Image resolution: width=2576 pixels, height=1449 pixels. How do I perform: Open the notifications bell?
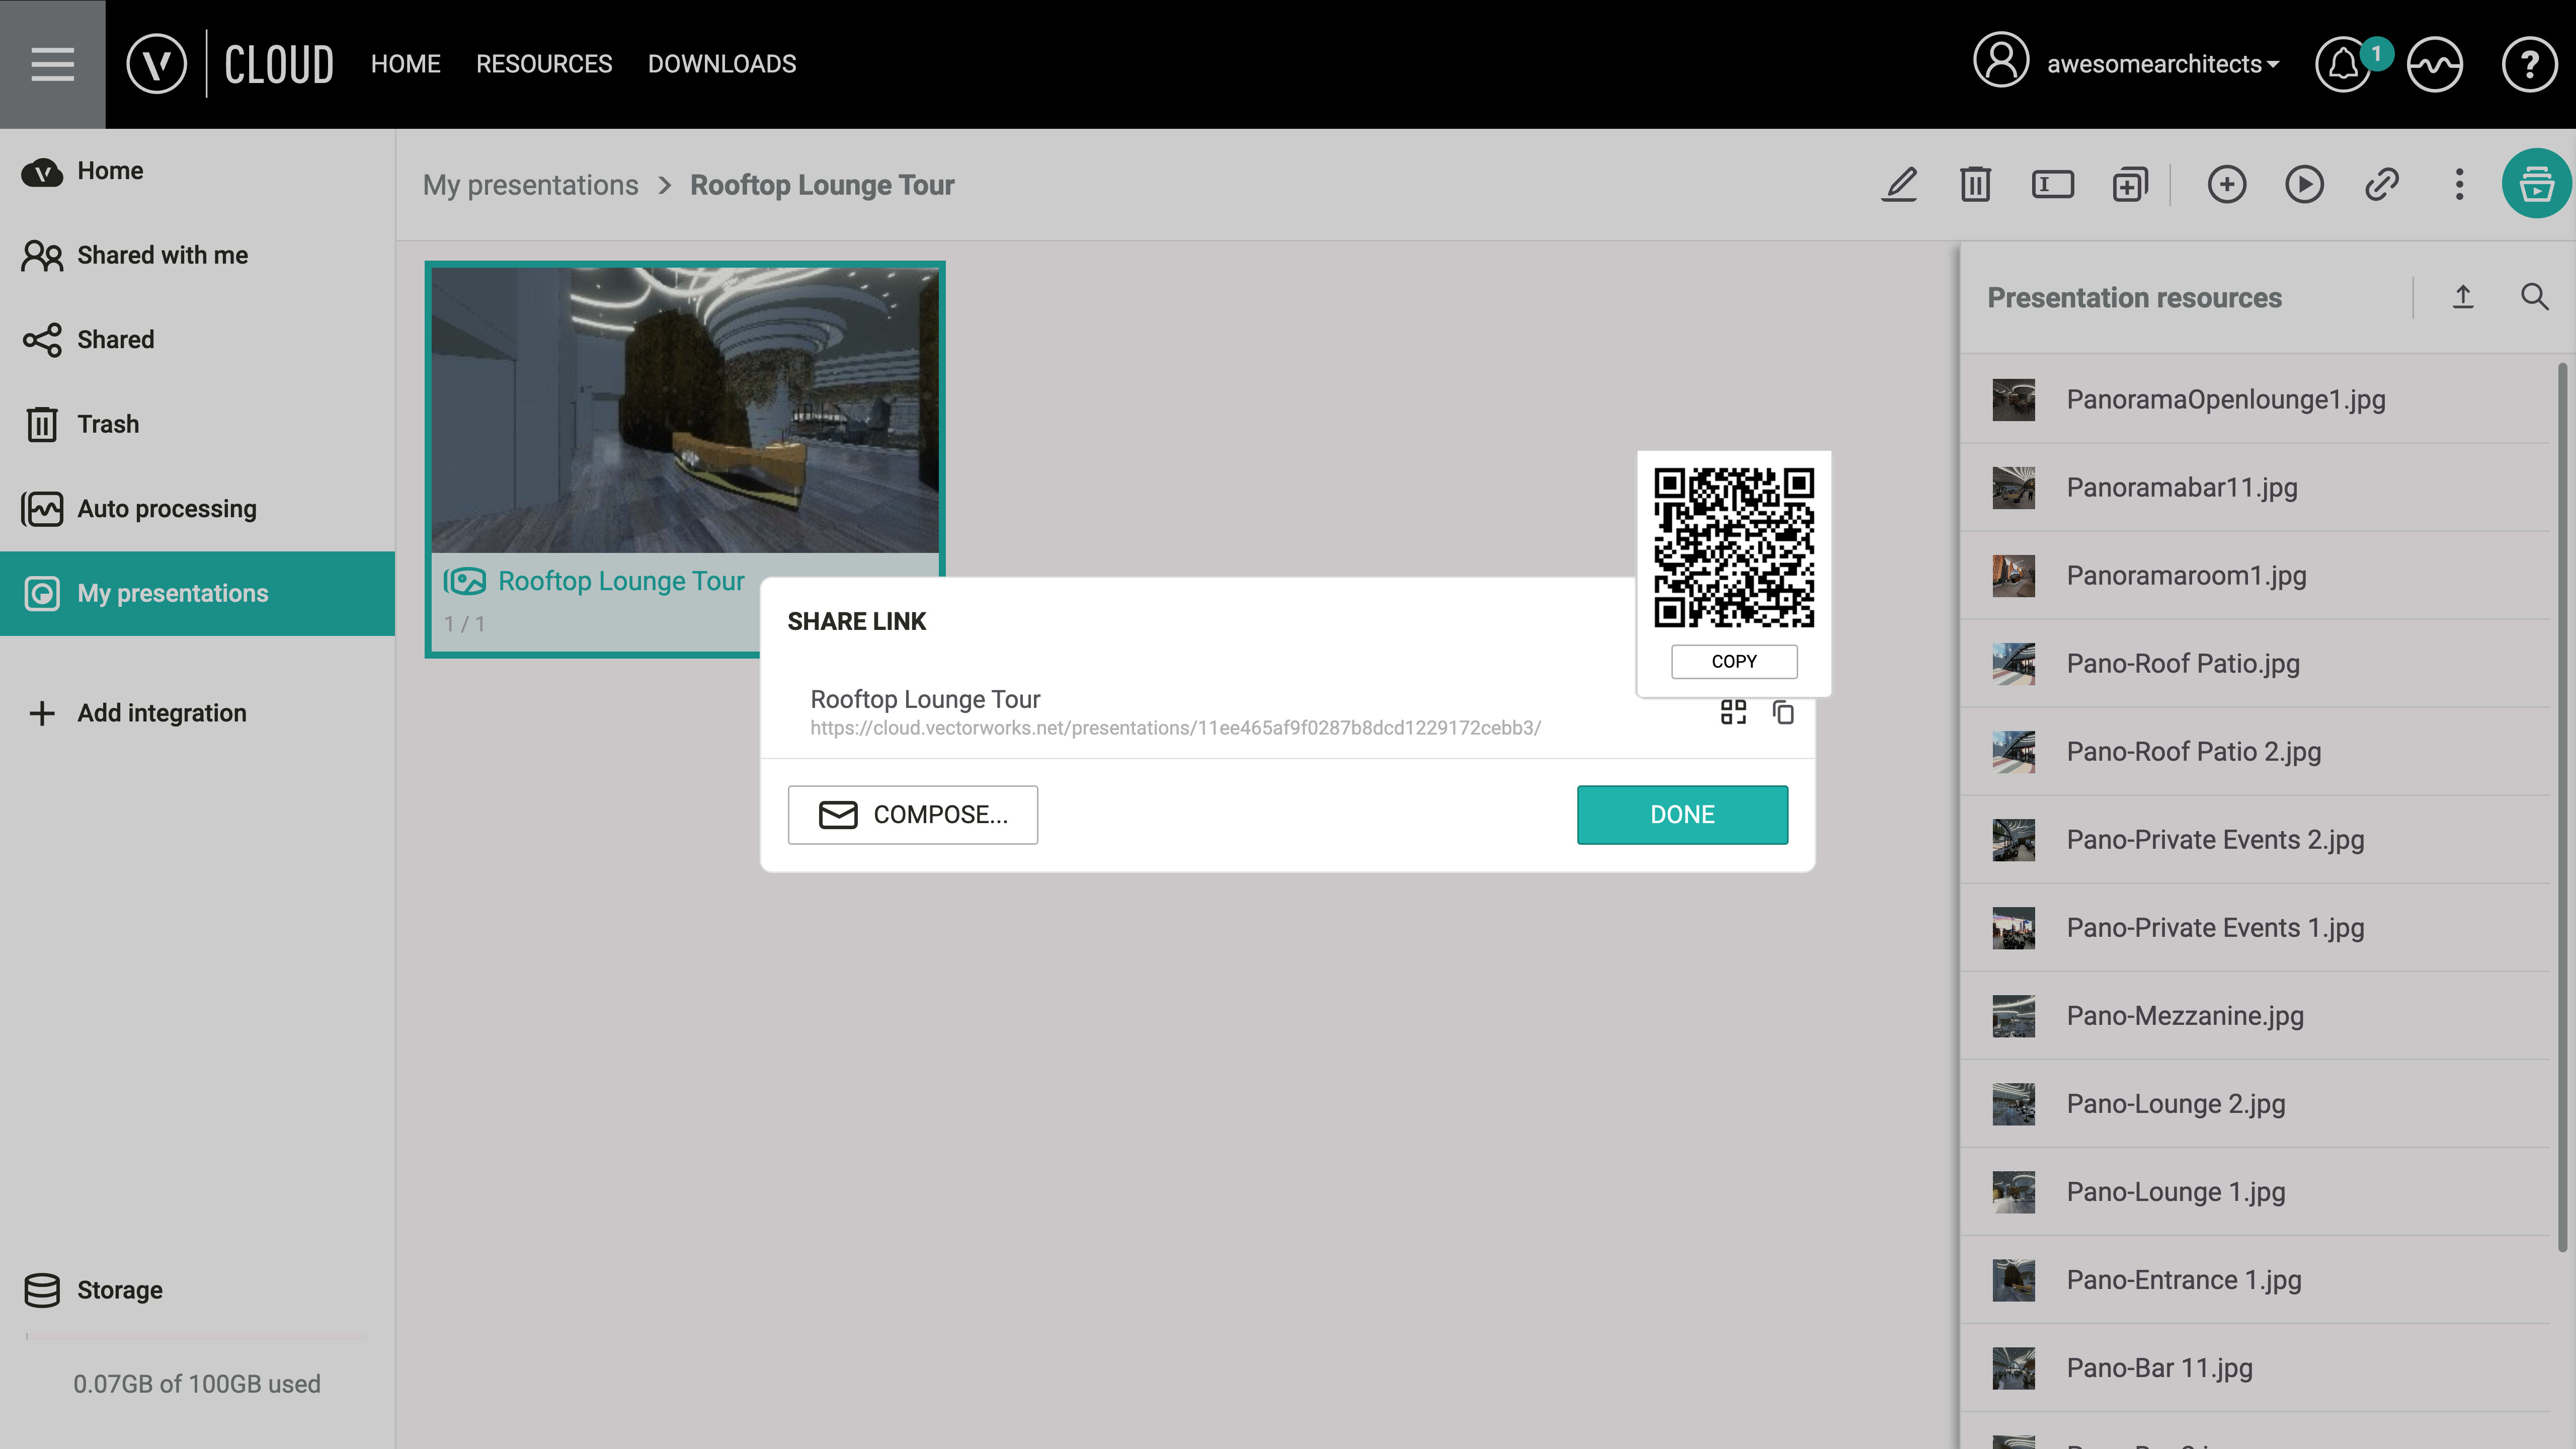[x=2344, y=64]
